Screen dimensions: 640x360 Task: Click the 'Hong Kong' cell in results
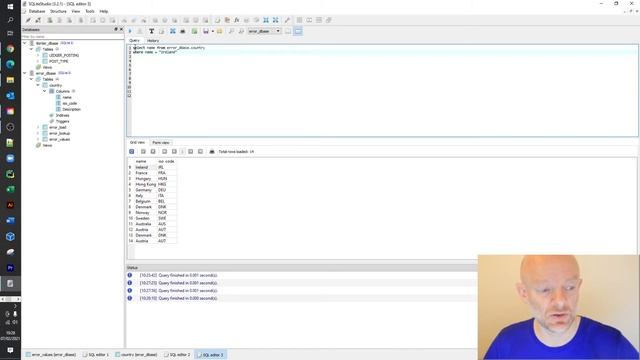pos(146,184)
